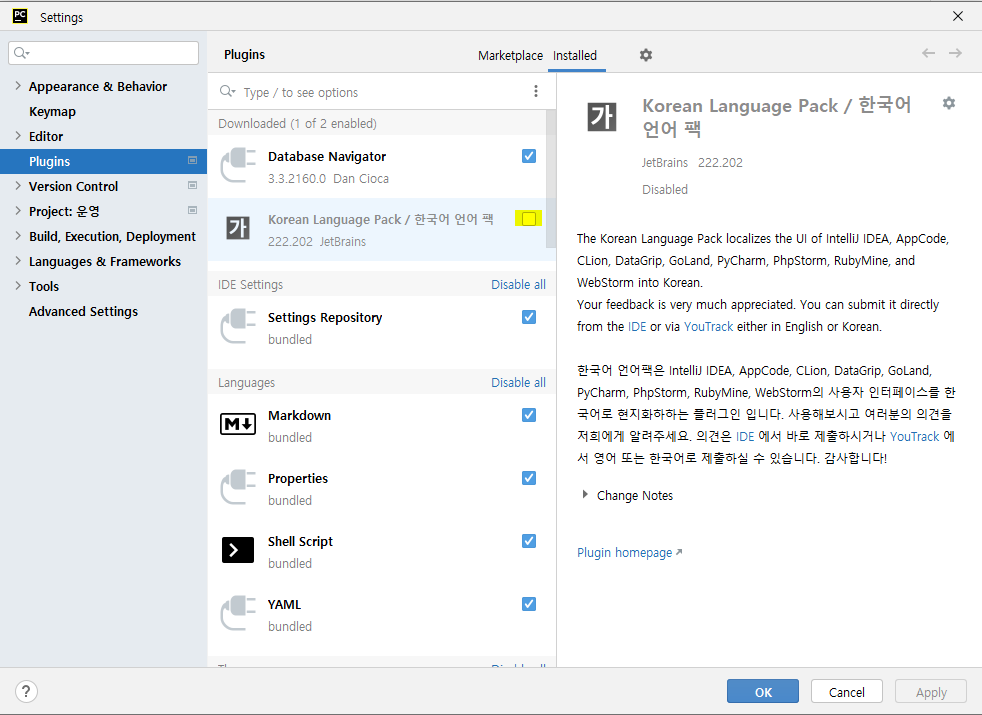
Task: Click Disable all for IDE Settings
Action: pyautogui.click(x=518, y=284)
